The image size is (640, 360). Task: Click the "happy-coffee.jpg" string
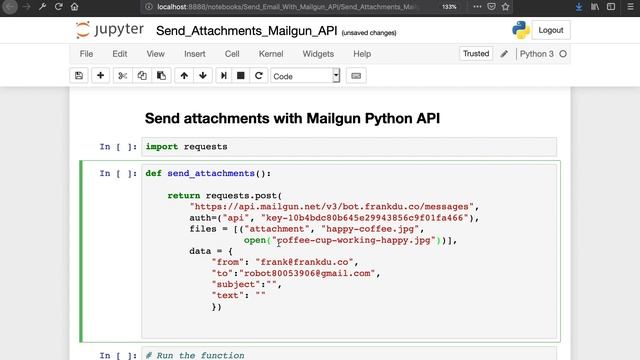click(370, 229)
